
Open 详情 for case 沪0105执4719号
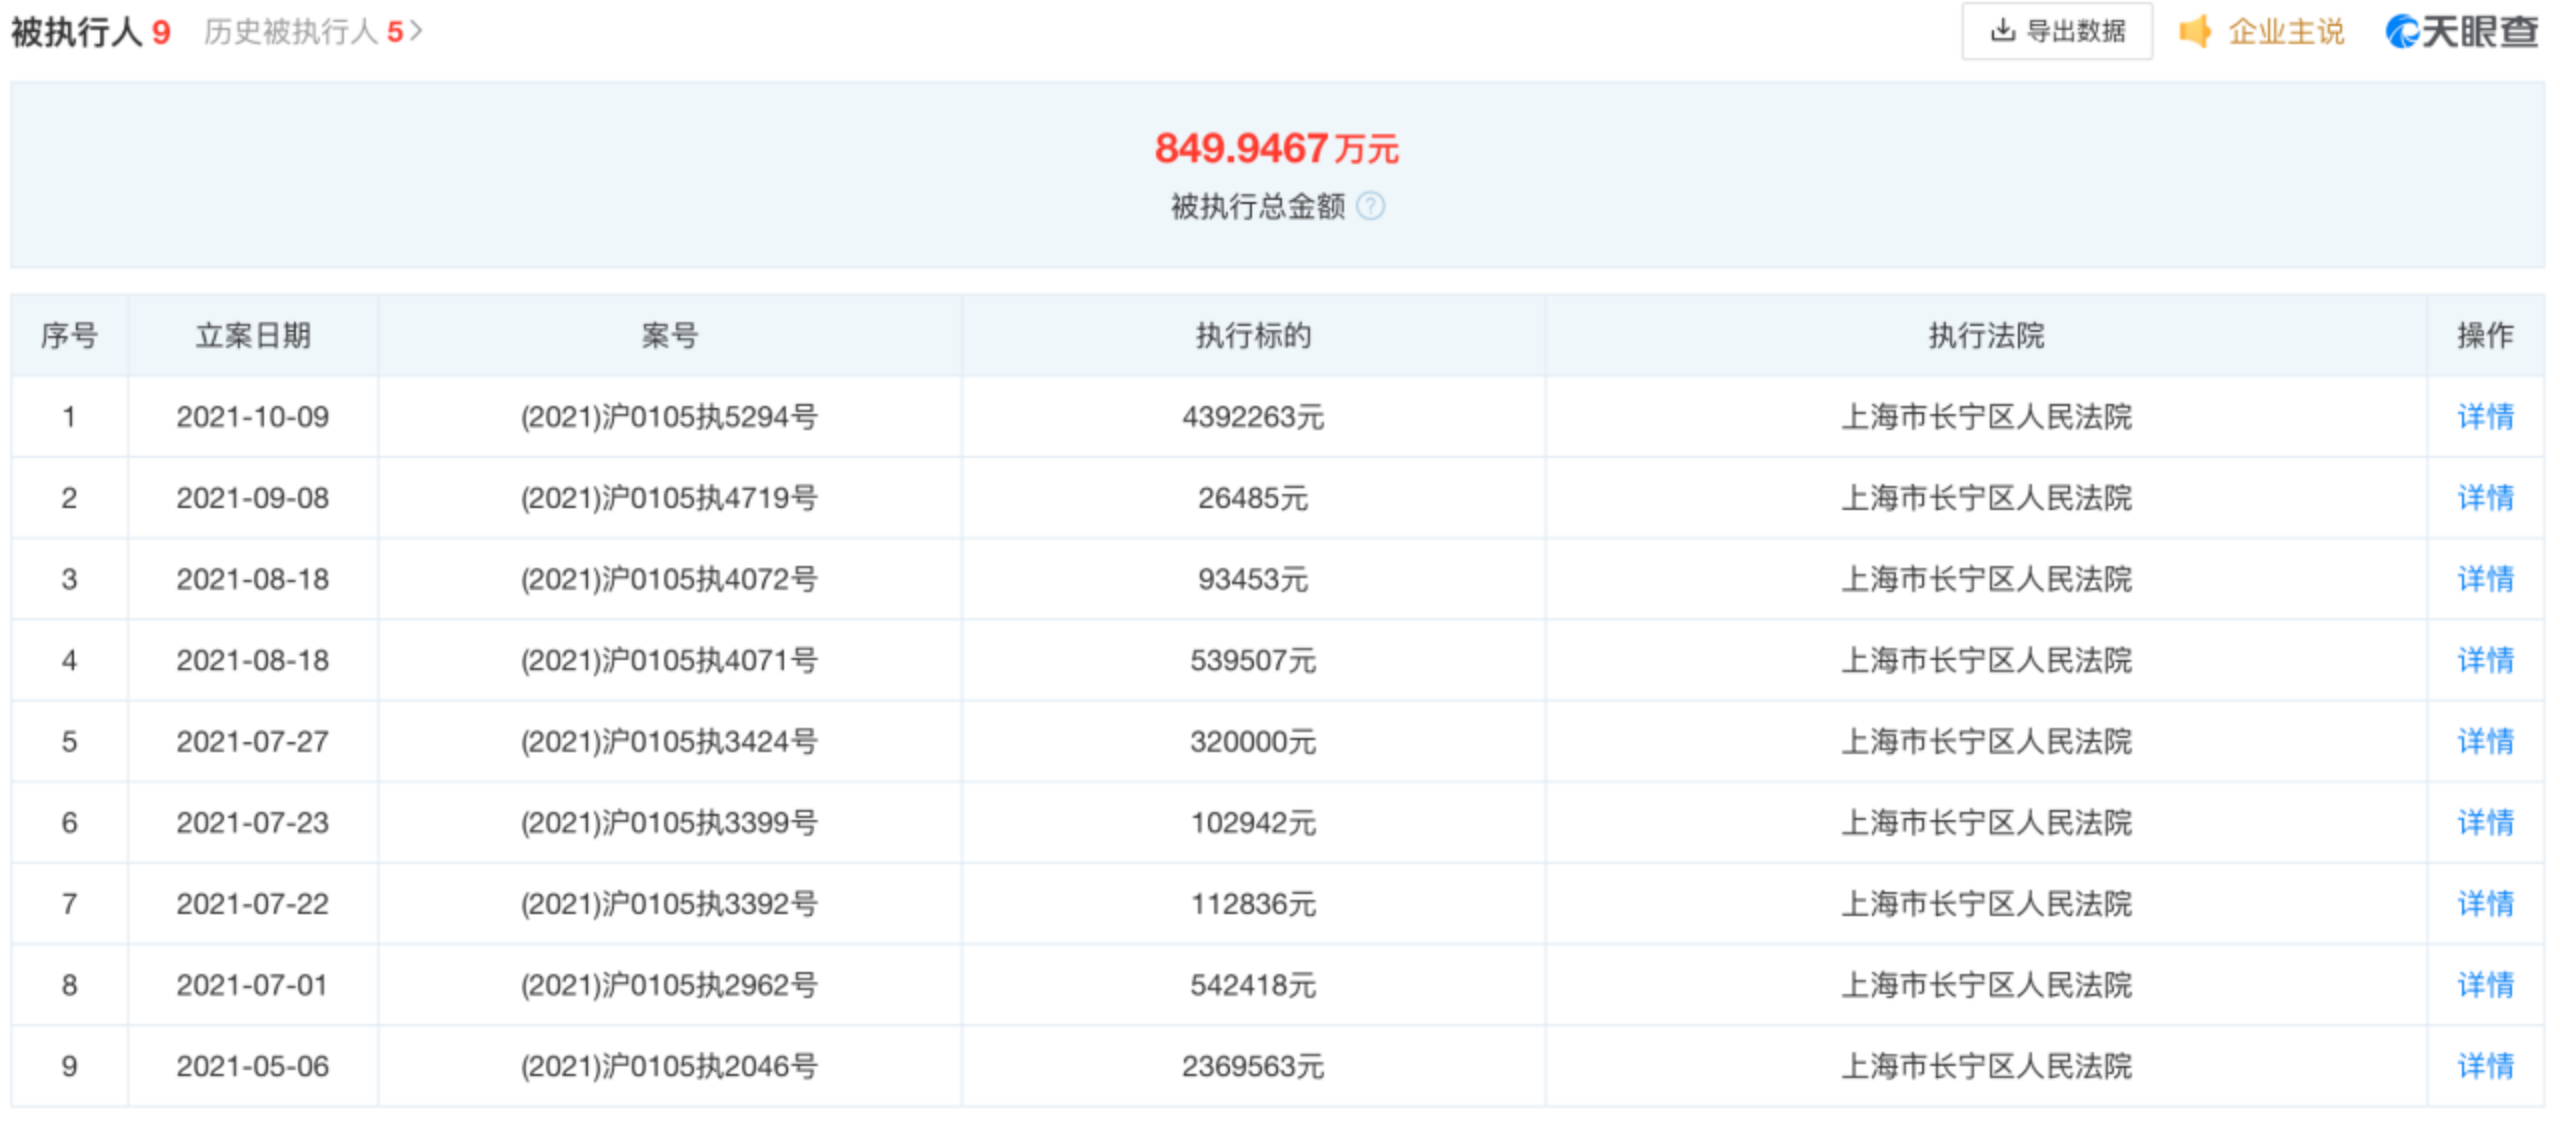2484,498
